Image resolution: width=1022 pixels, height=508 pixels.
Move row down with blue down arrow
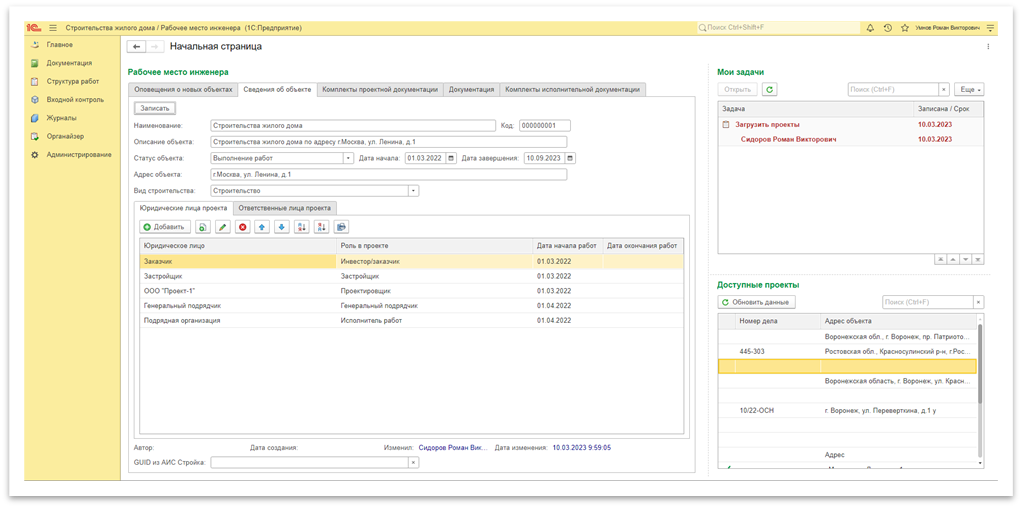pyautogui.click(x=281, y=227)
